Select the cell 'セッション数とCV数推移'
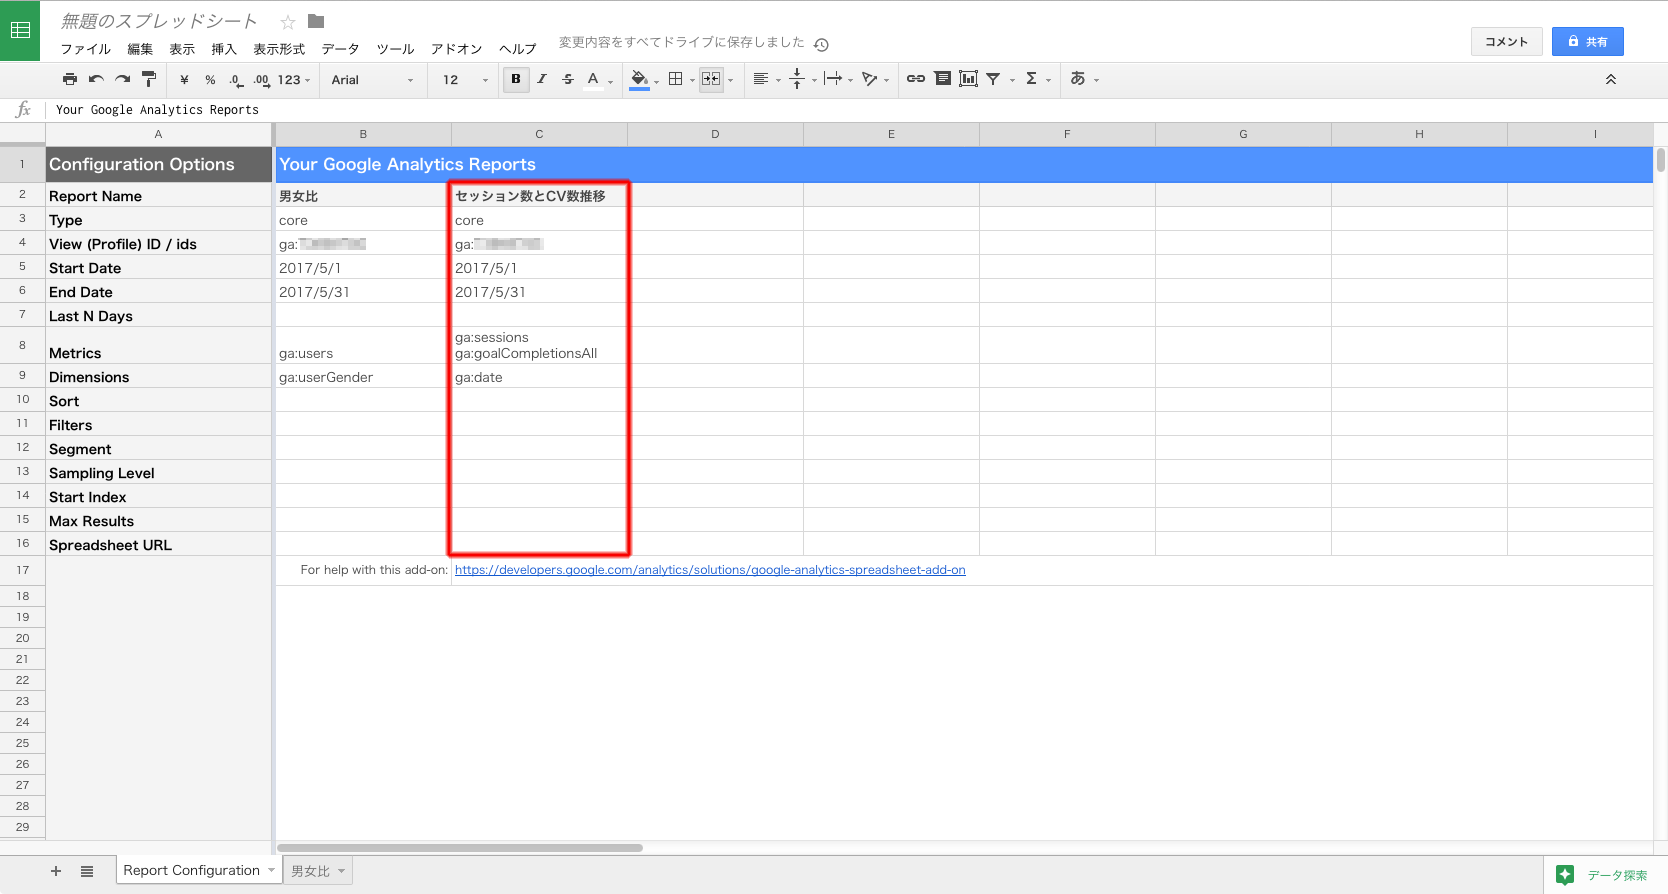 click(x=539, y=196)
